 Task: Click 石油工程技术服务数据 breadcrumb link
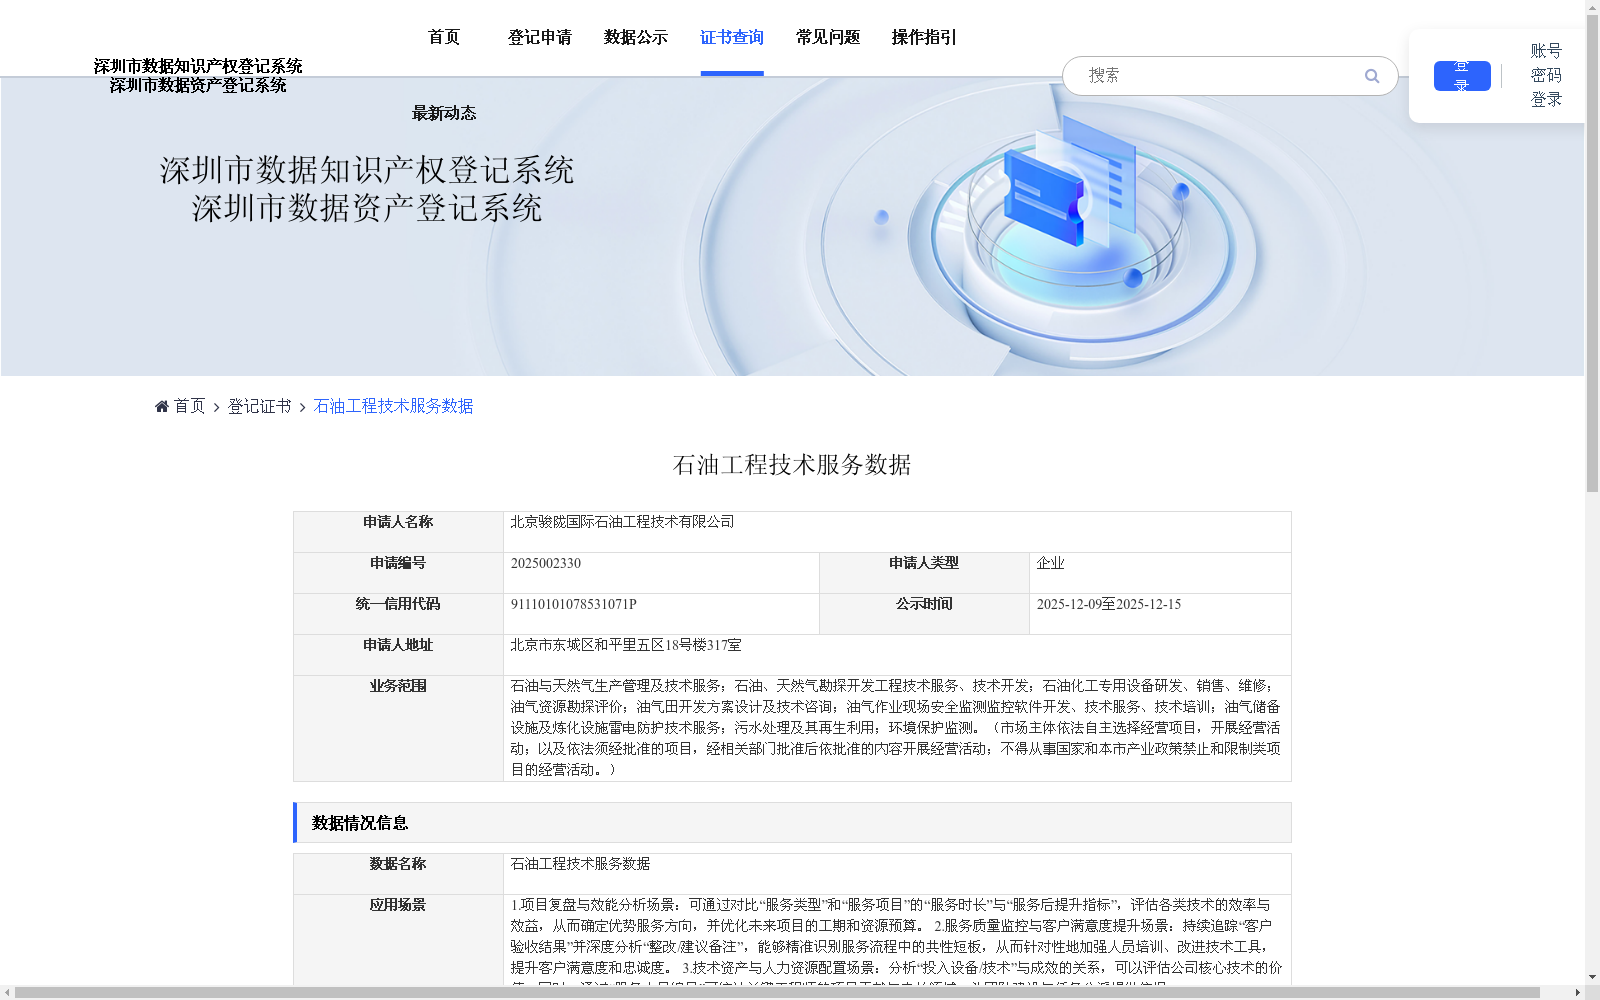393,406
